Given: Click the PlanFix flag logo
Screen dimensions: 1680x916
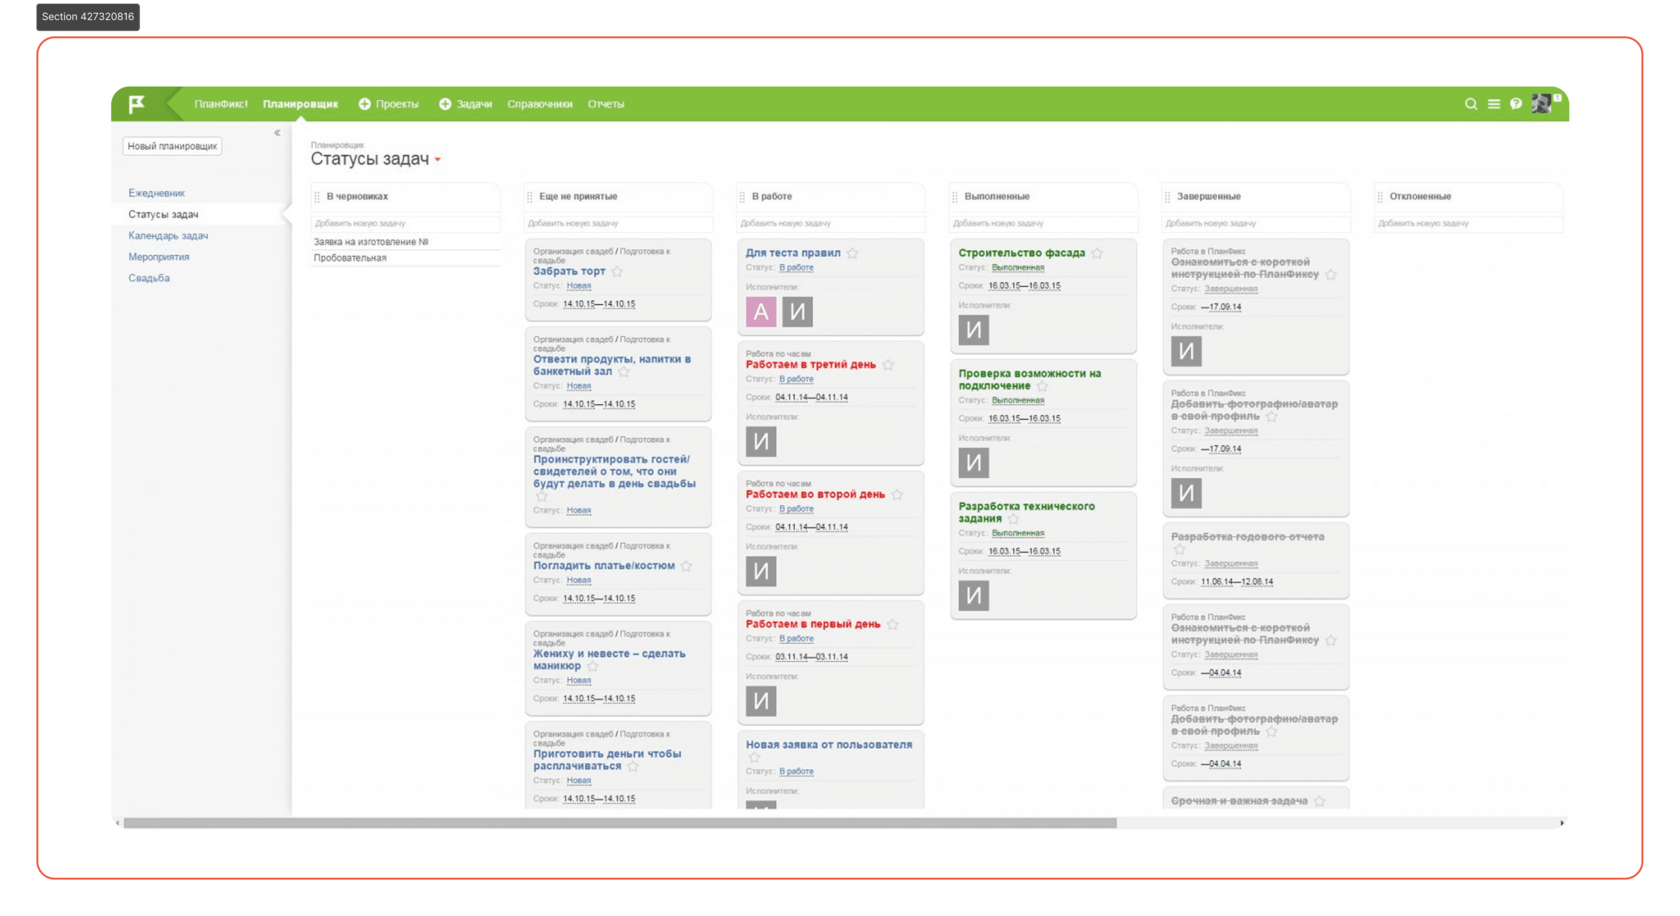Looking at the screenshot, I should coord(137,103).
